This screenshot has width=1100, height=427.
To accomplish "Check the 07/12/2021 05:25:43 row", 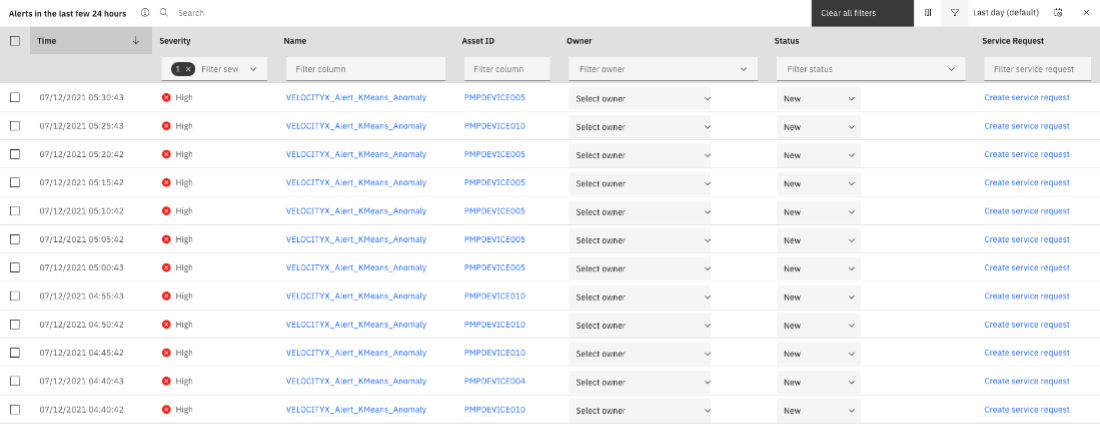I will 15,126.
